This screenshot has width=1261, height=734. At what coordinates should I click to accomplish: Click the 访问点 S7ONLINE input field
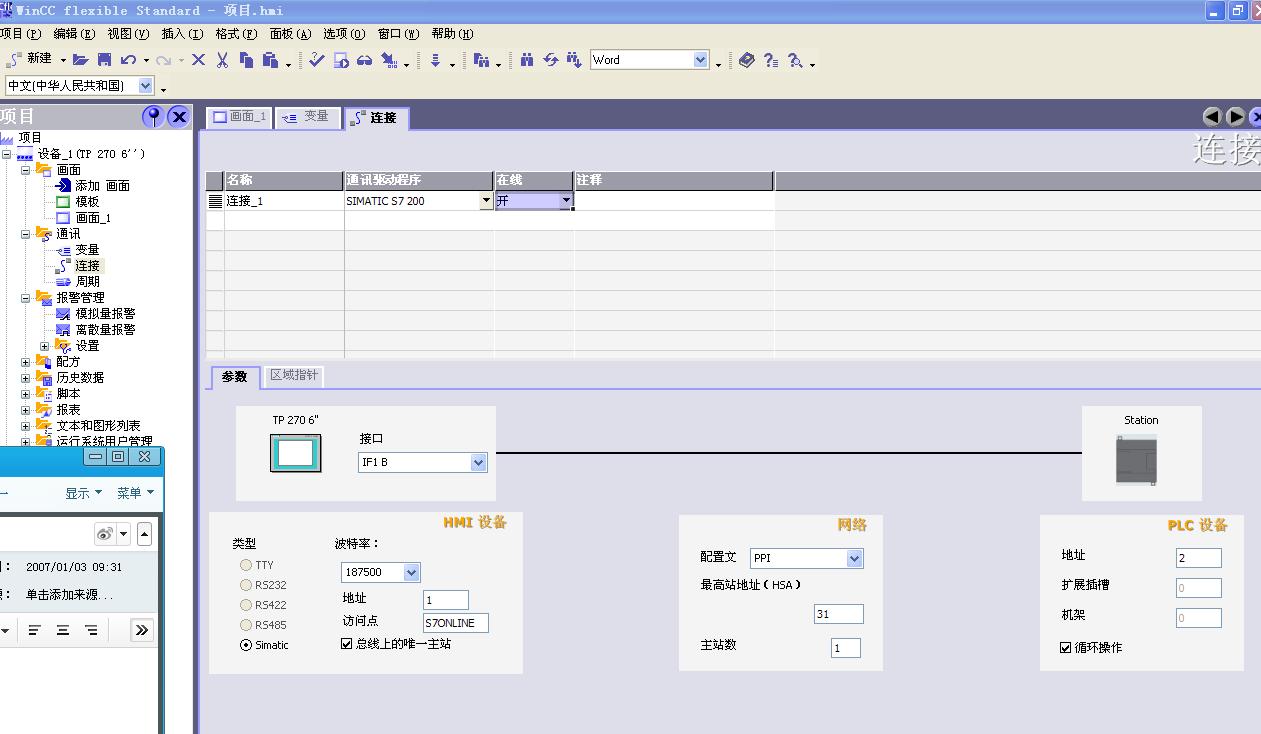click(x=456, y=623)
